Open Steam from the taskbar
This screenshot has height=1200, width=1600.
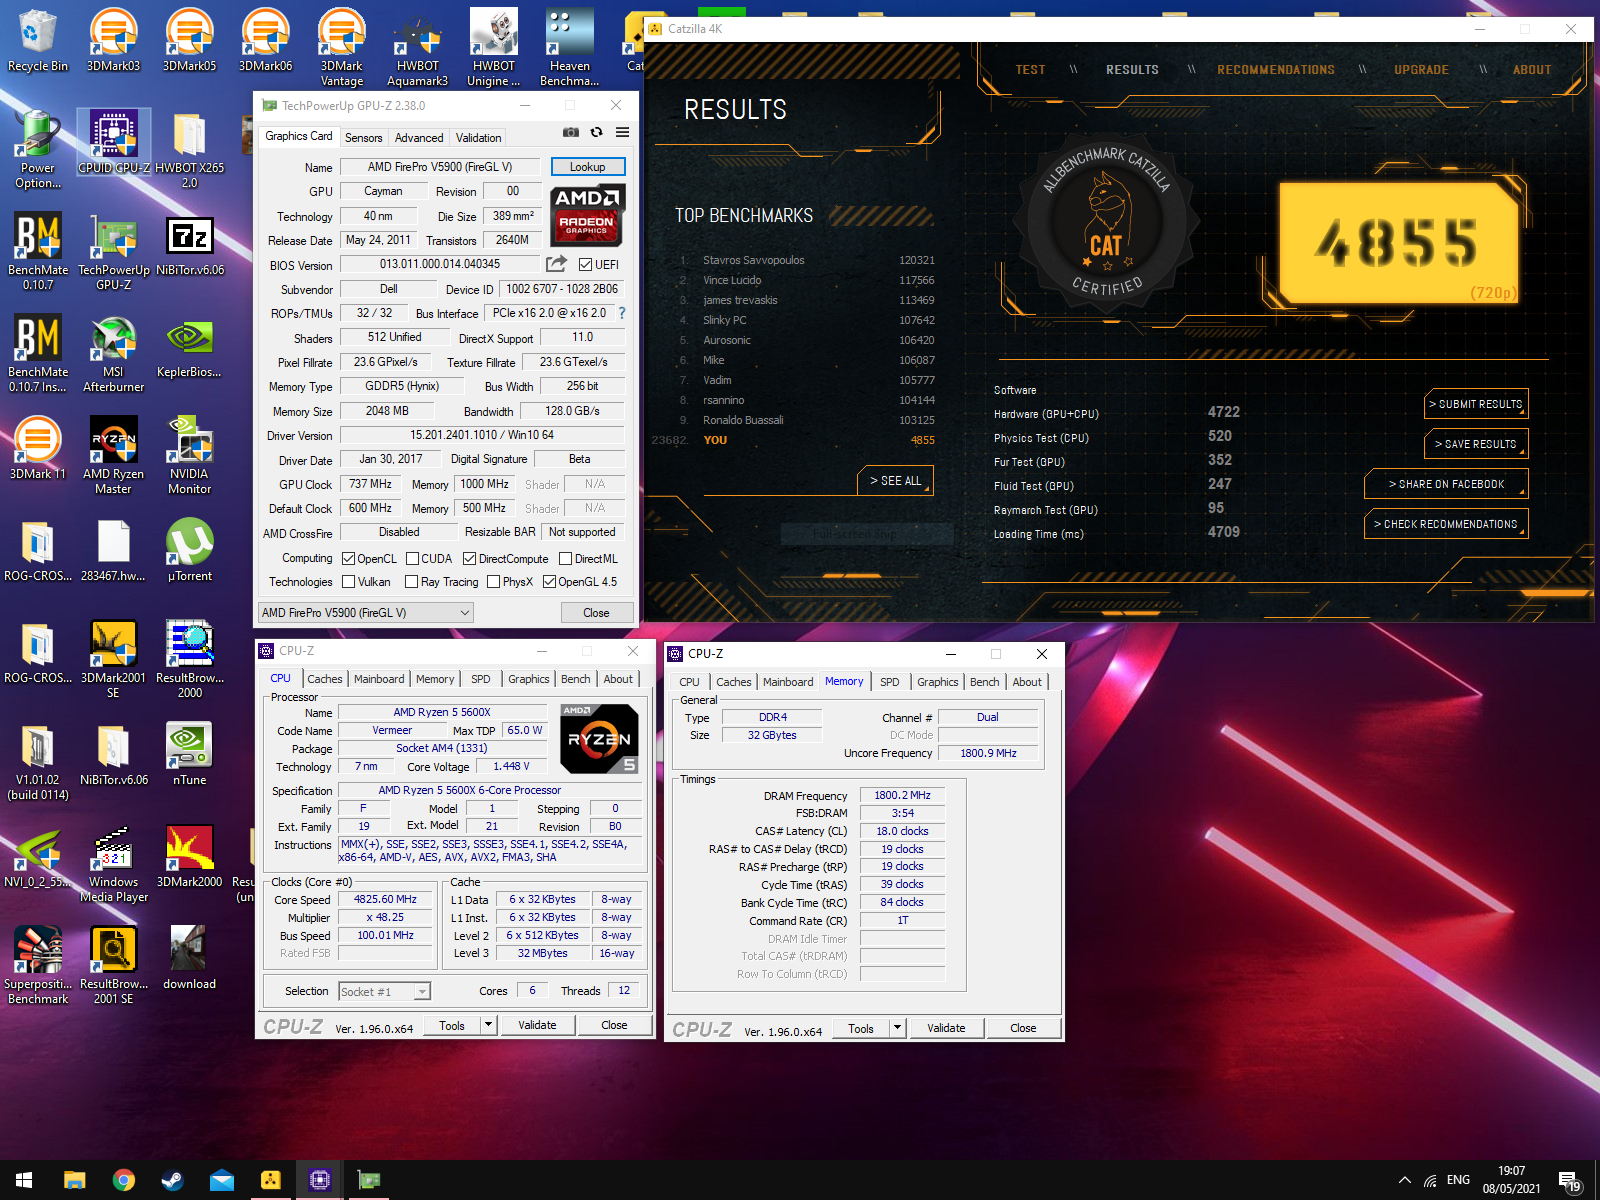(172, 1180)
